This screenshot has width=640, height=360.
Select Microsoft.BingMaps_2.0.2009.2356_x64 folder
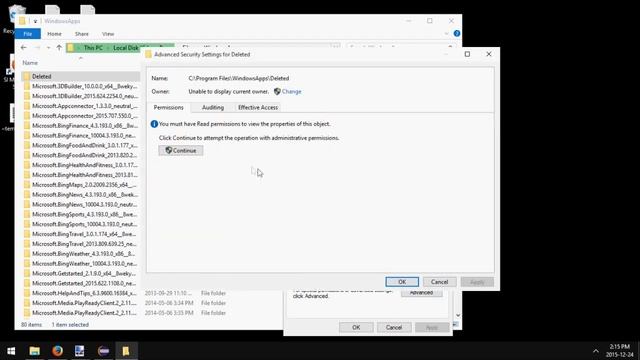click(81, 184)
